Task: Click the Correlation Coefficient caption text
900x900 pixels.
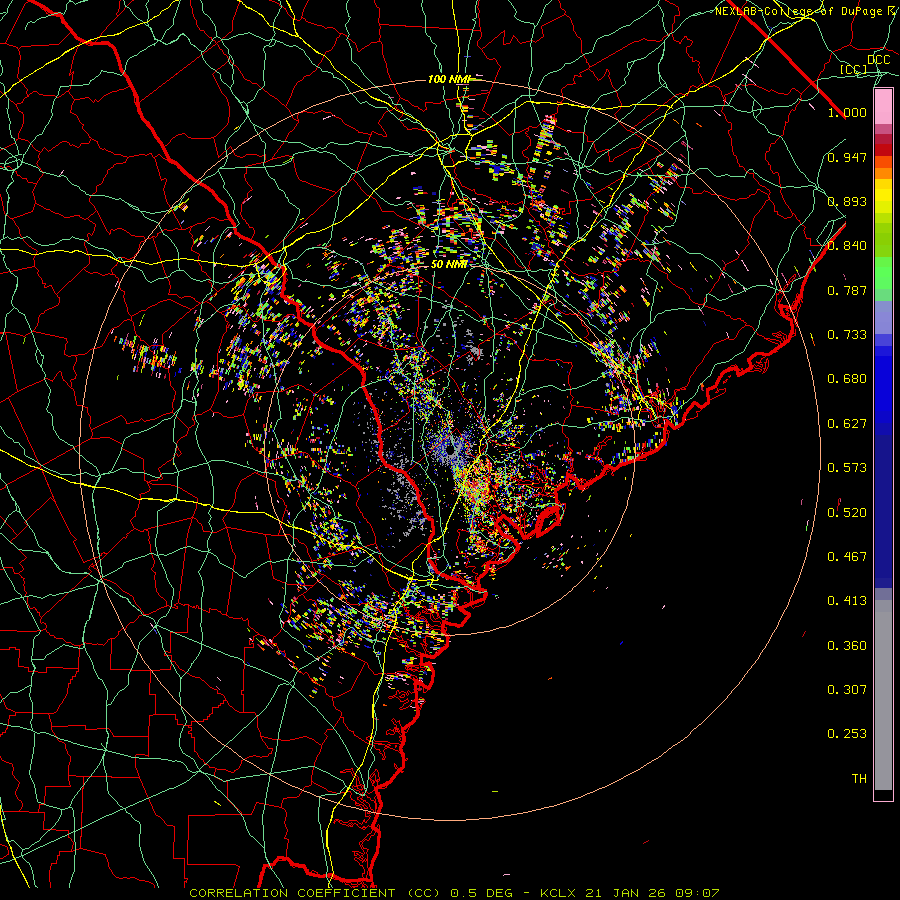Action: (x=454, y=893)
